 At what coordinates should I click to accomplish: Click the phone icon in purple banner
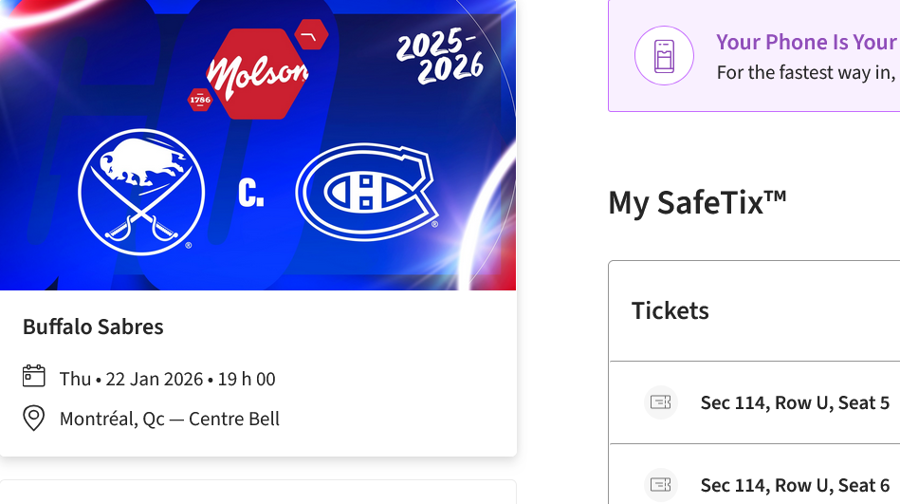tap(664, 55)
